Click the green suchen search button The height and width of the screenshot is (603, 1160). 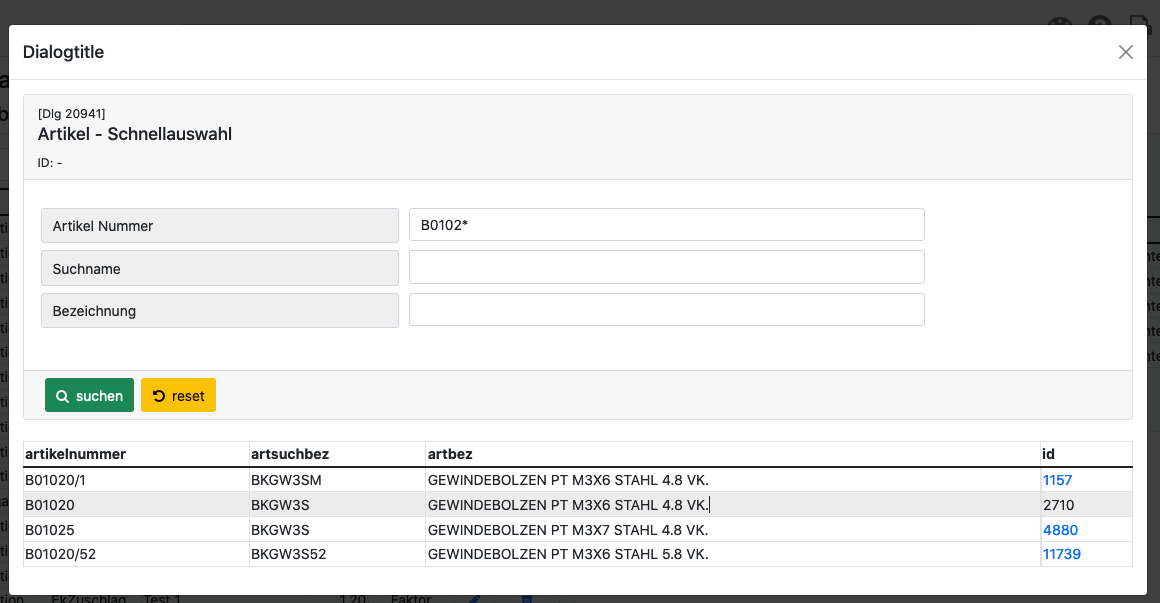[89, 396]
